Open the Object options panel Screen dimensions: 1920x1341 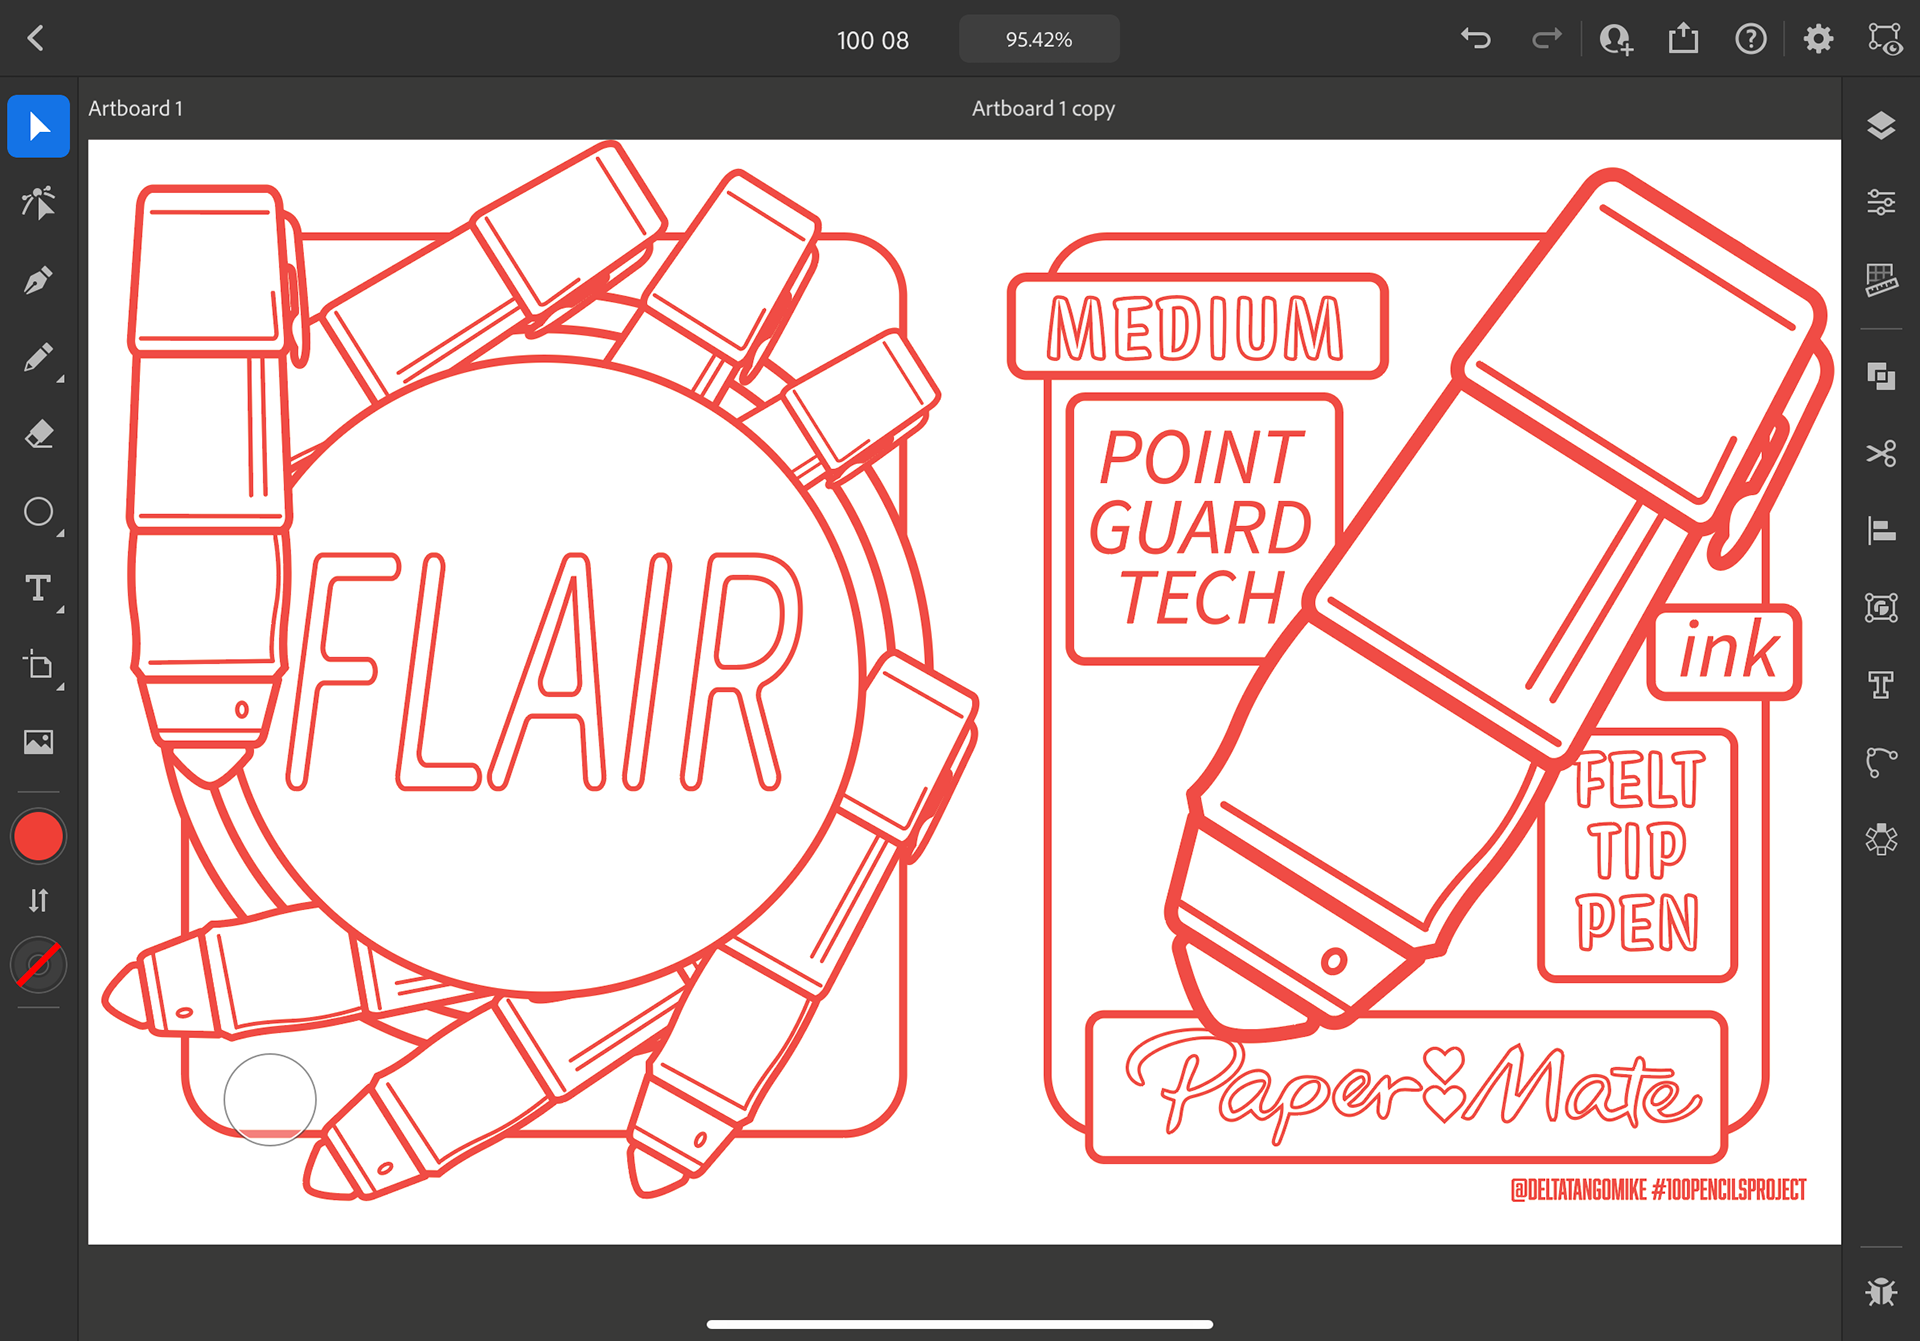(1881, 607)
